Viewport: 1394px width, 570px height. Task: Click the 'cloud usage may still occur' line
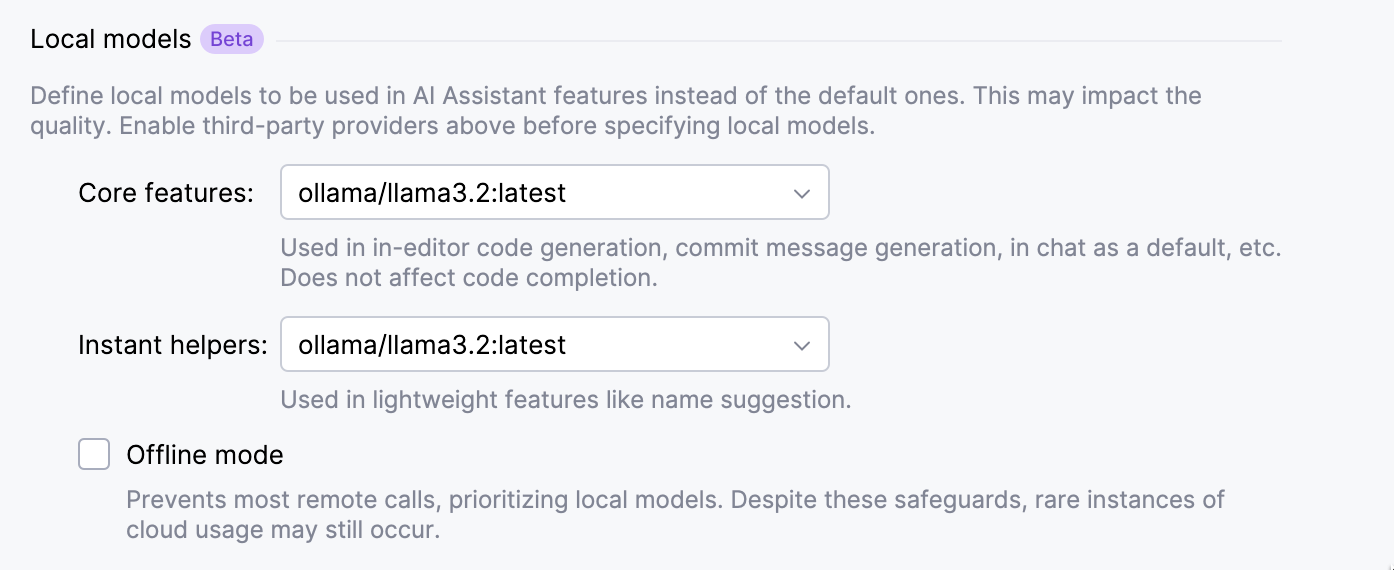coord(283,530)
